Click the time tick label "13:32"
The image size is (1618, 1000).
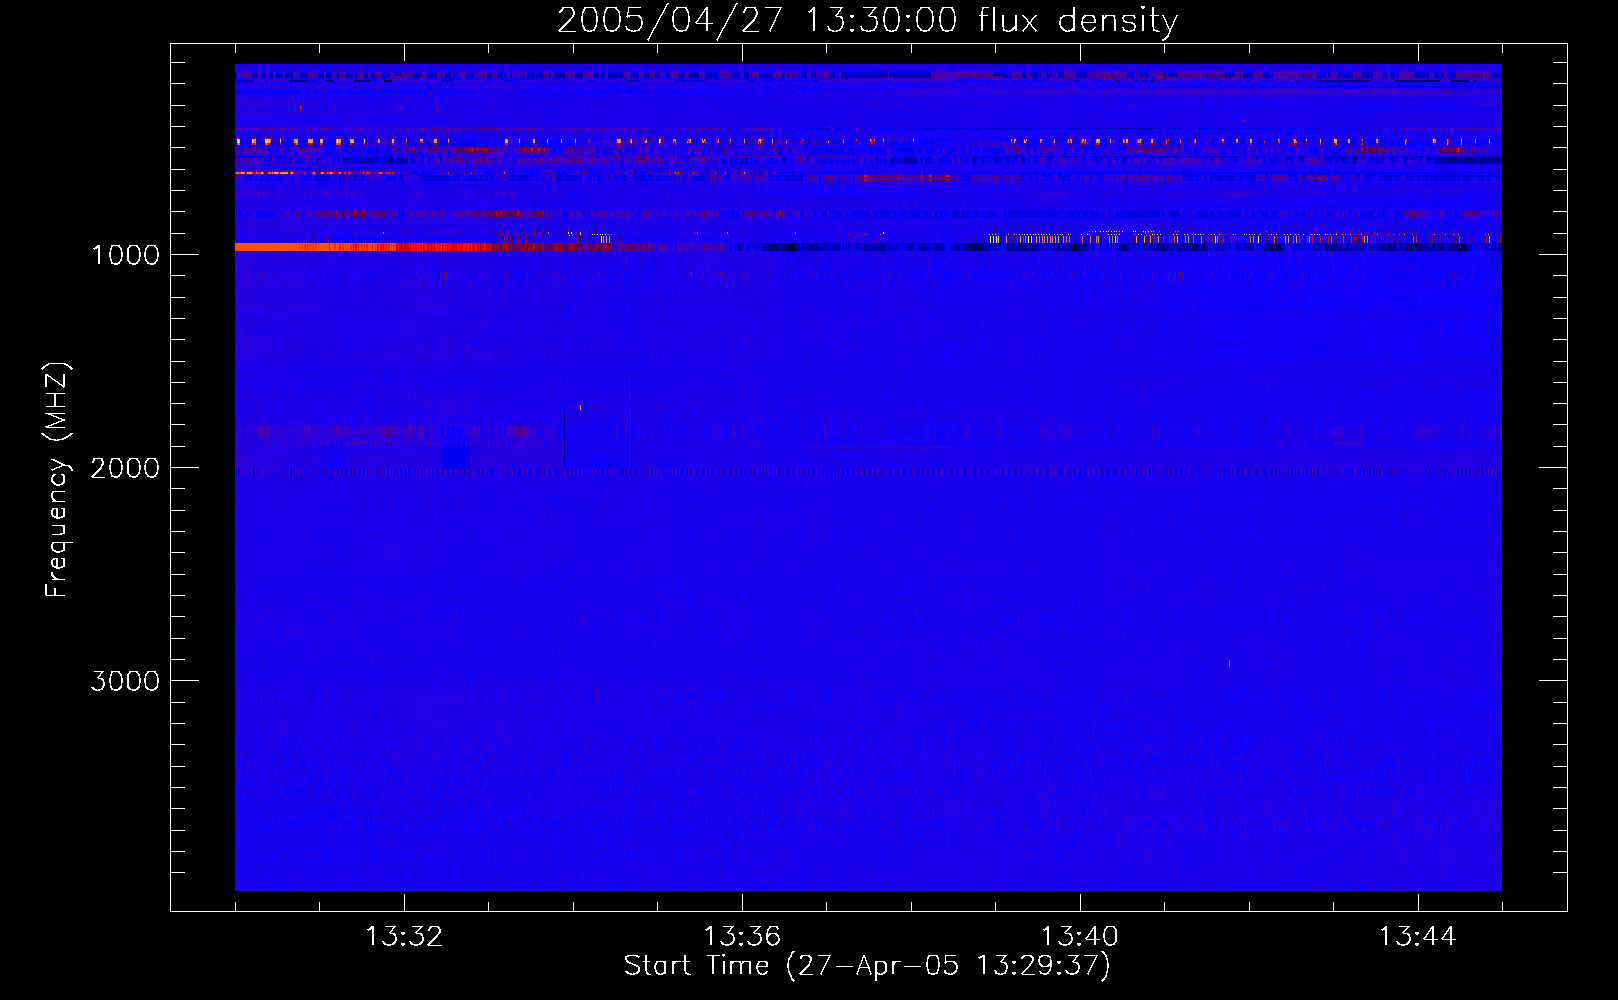(x=404, y=937)
